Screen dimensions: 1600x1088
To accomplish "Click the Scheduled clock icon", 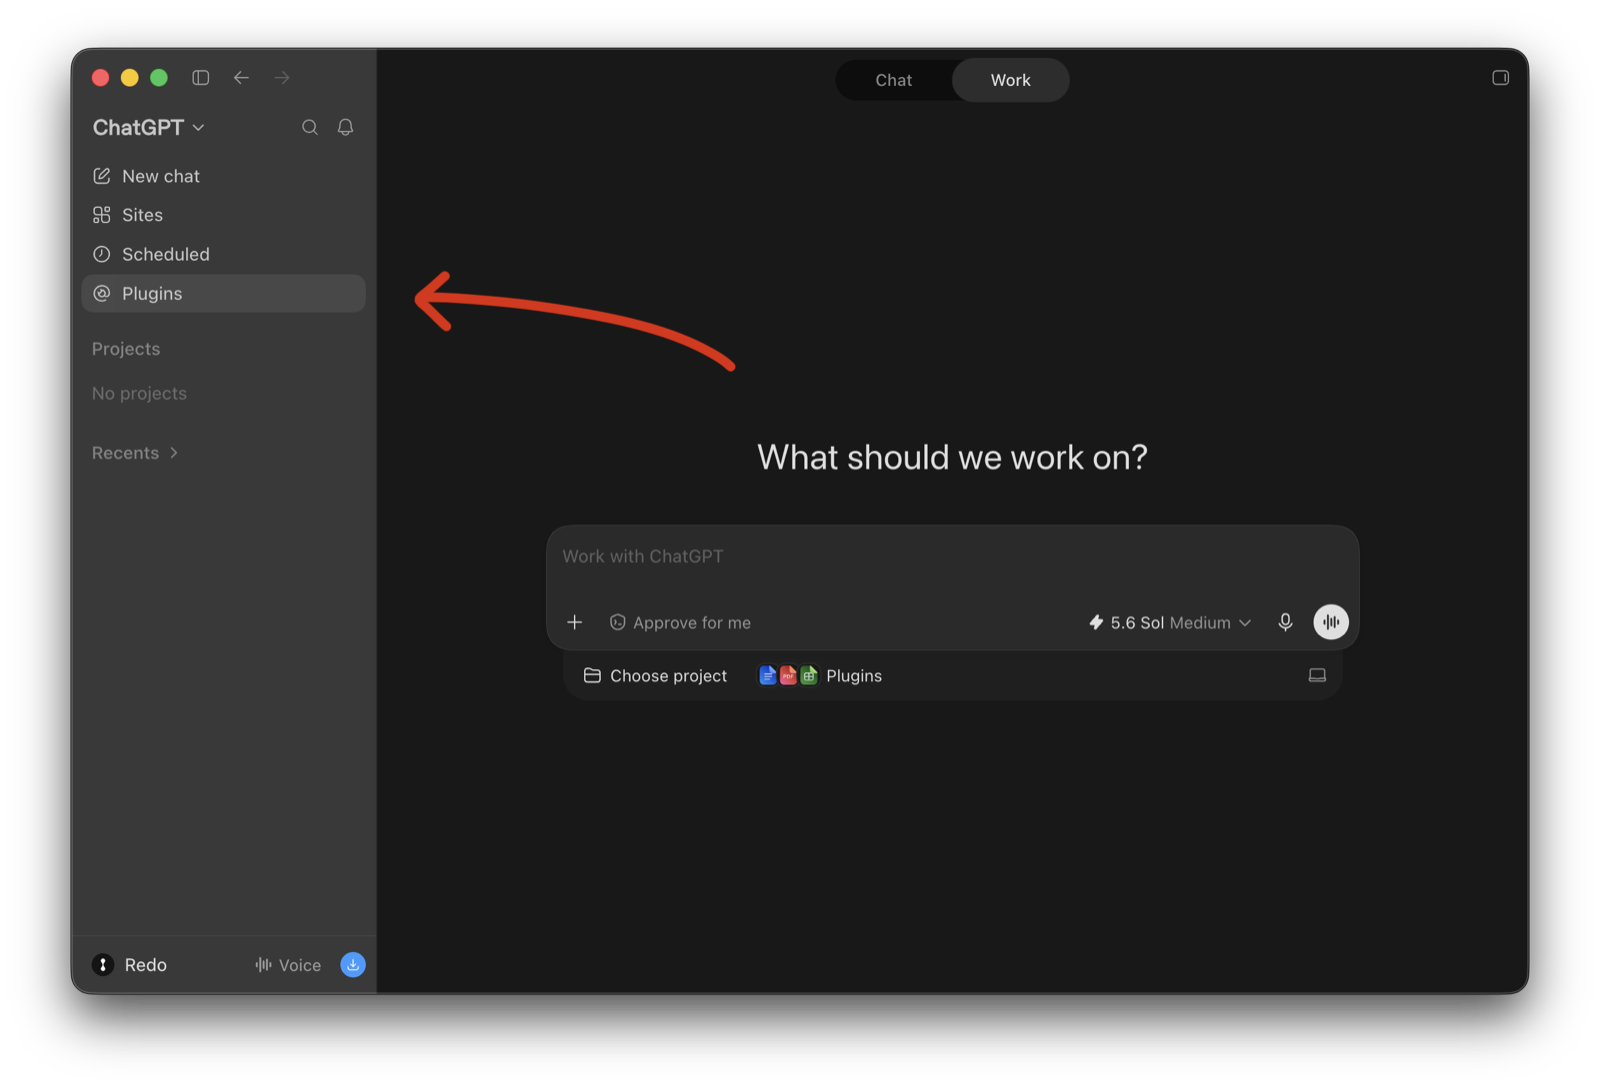I will point(102,254).
